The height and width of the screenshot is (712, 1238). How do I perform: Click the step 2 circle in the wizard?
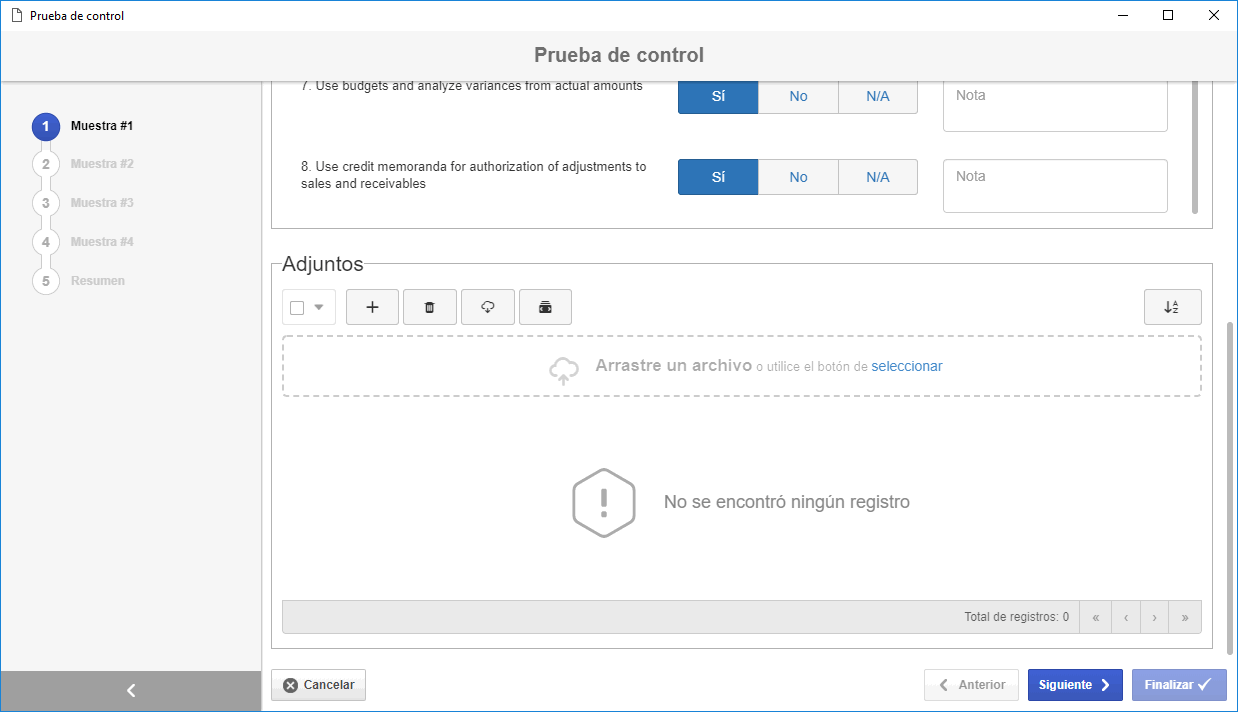click(46, 164)
